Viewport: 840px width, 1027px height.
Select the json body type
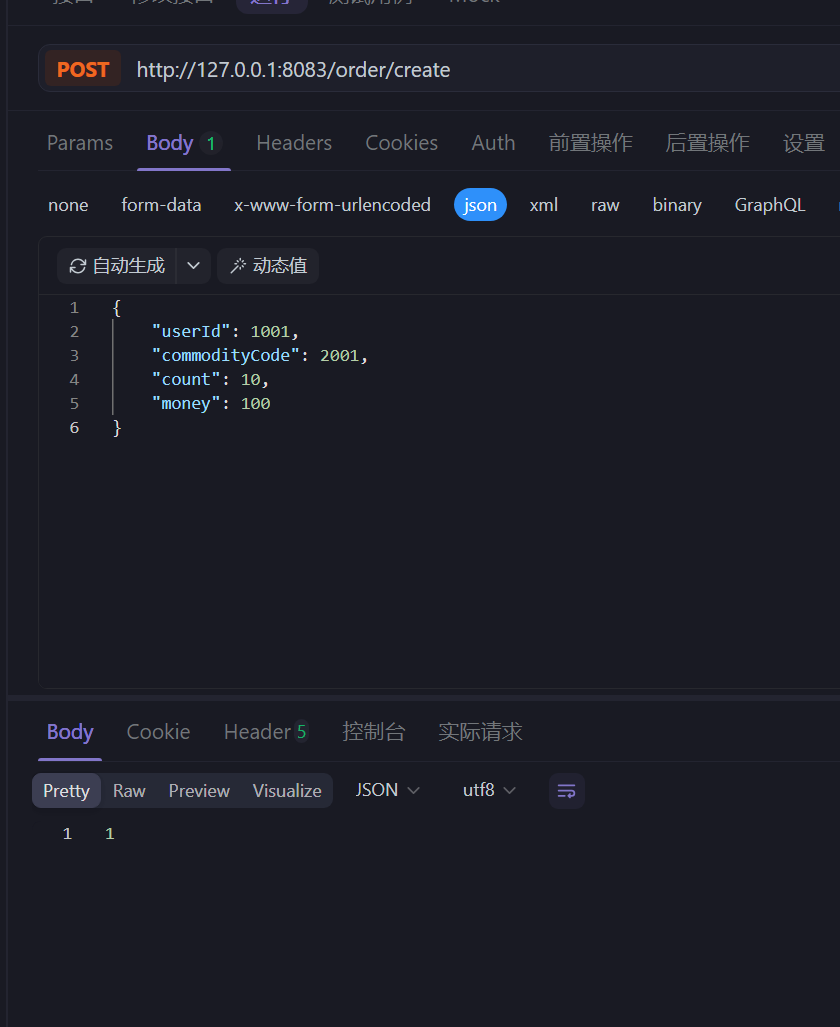tap(480, 204)
